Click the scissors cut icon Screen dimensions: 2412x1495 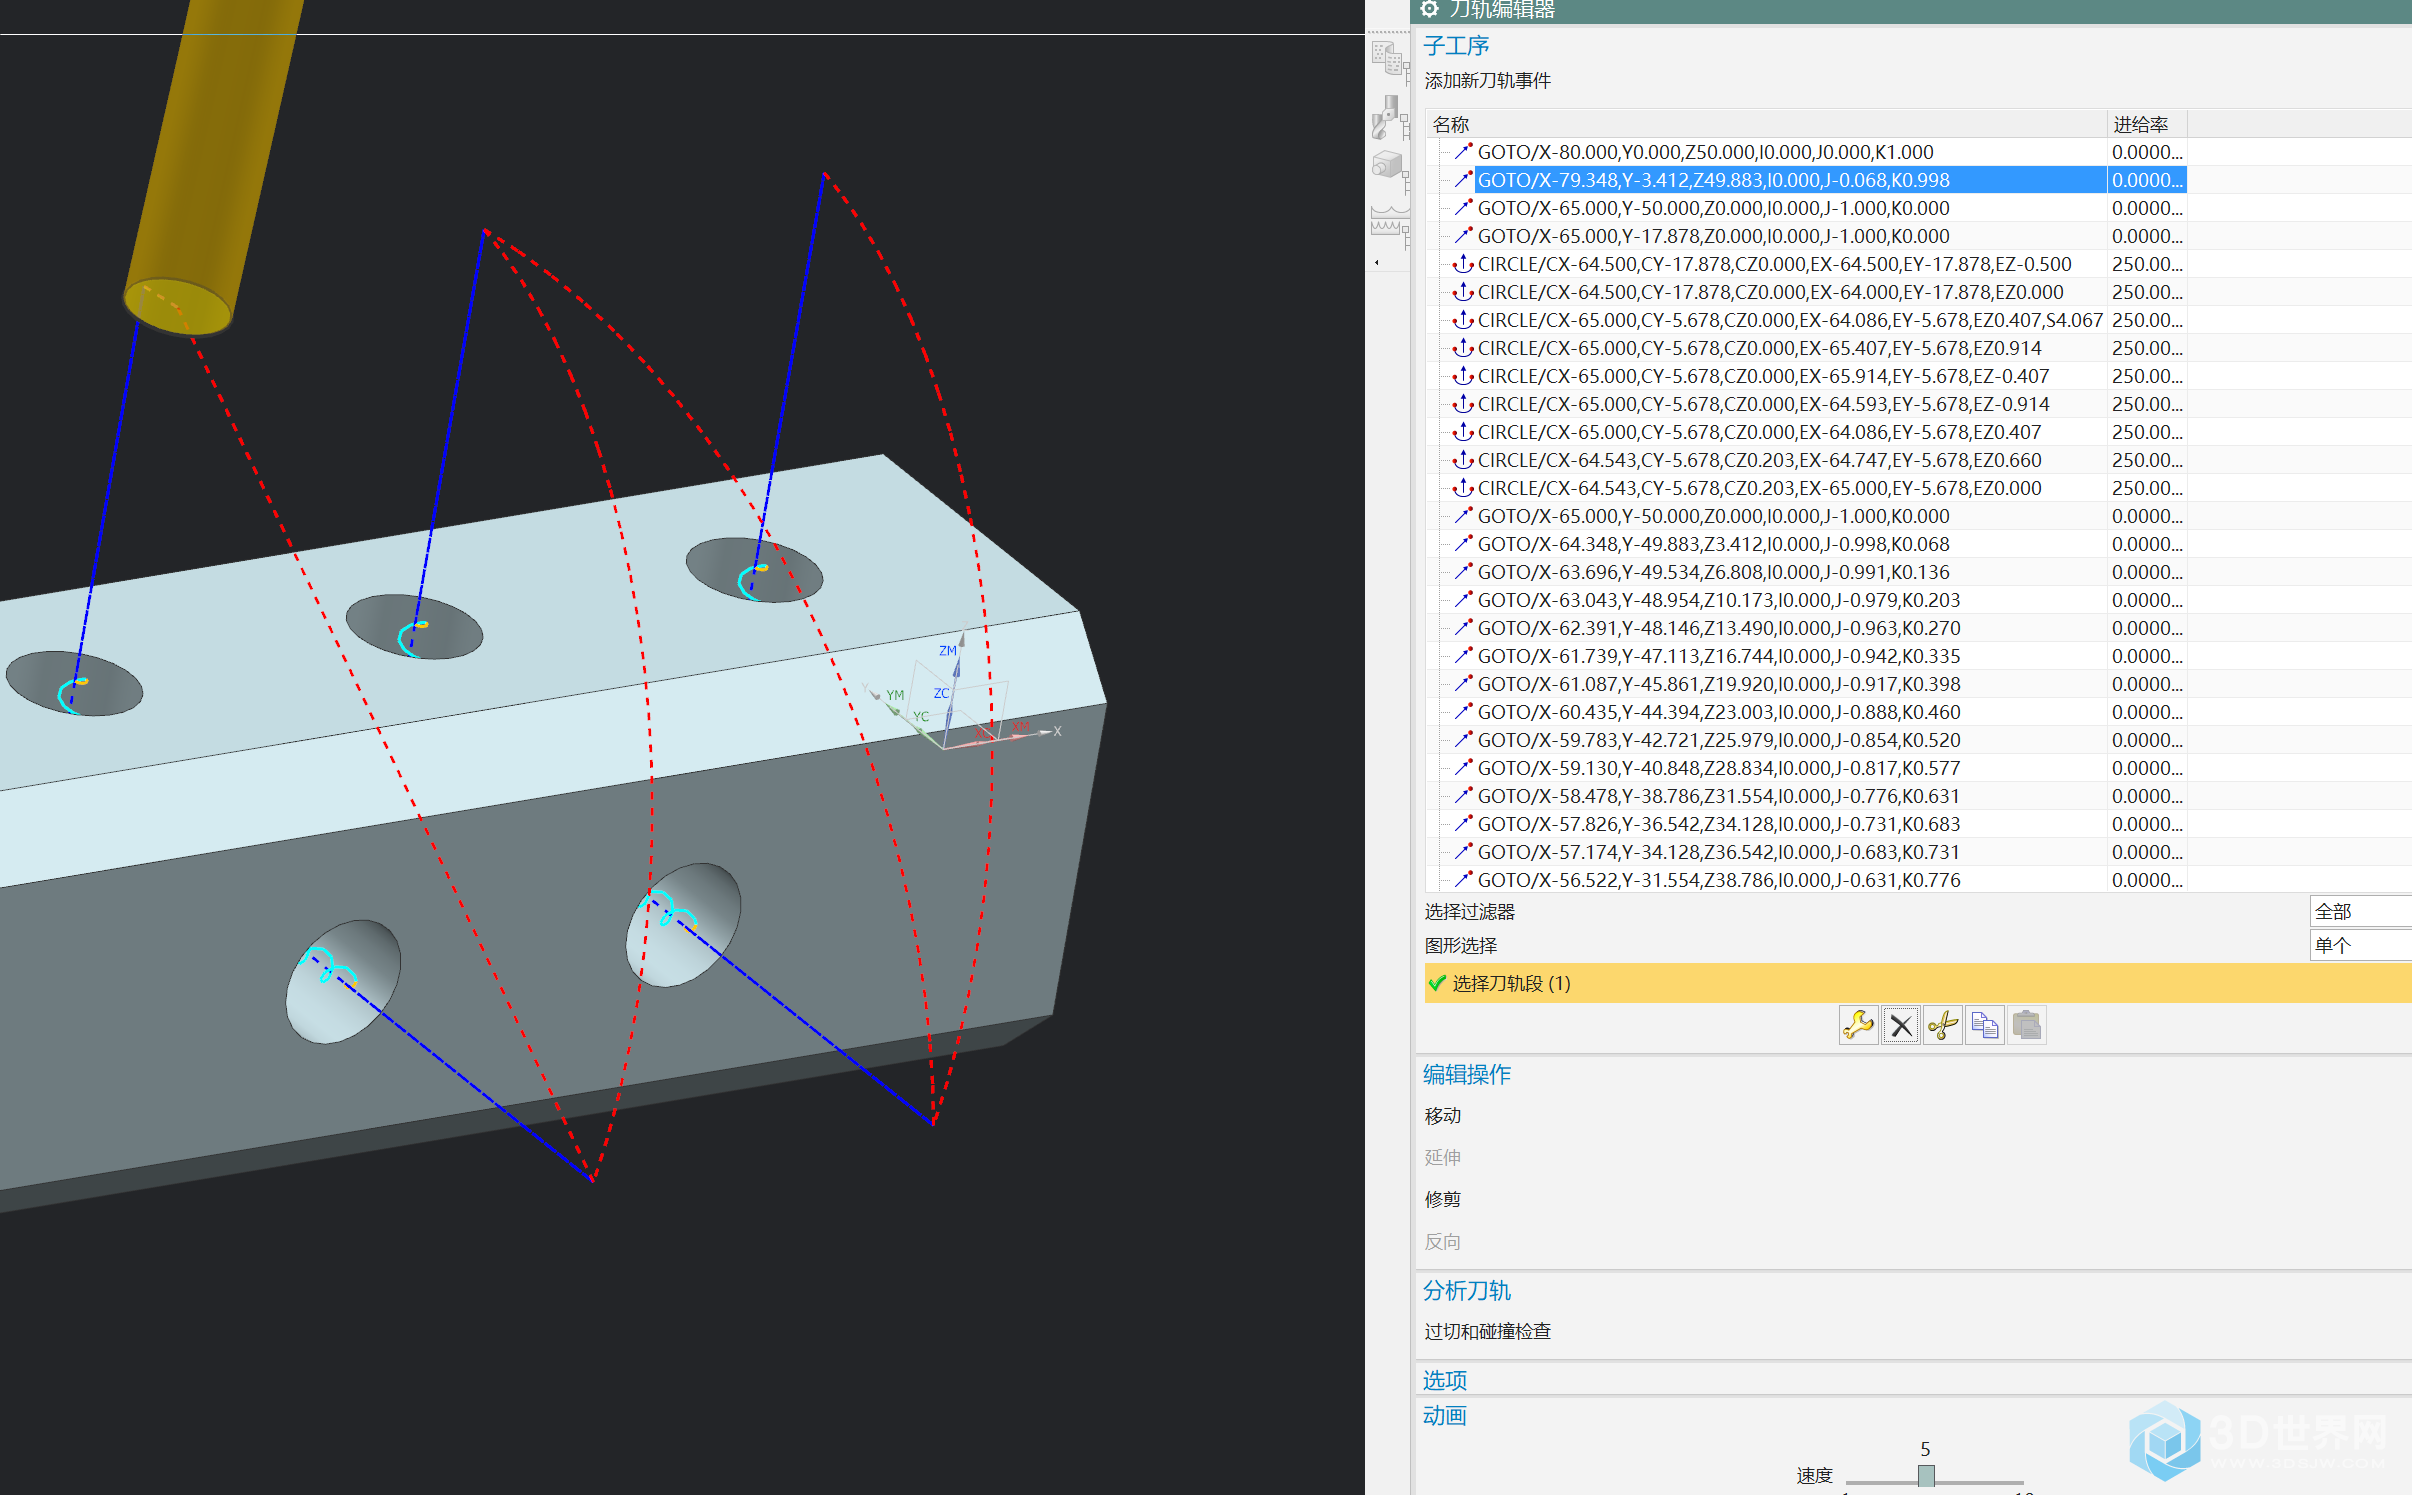tap(1942, 1025)
